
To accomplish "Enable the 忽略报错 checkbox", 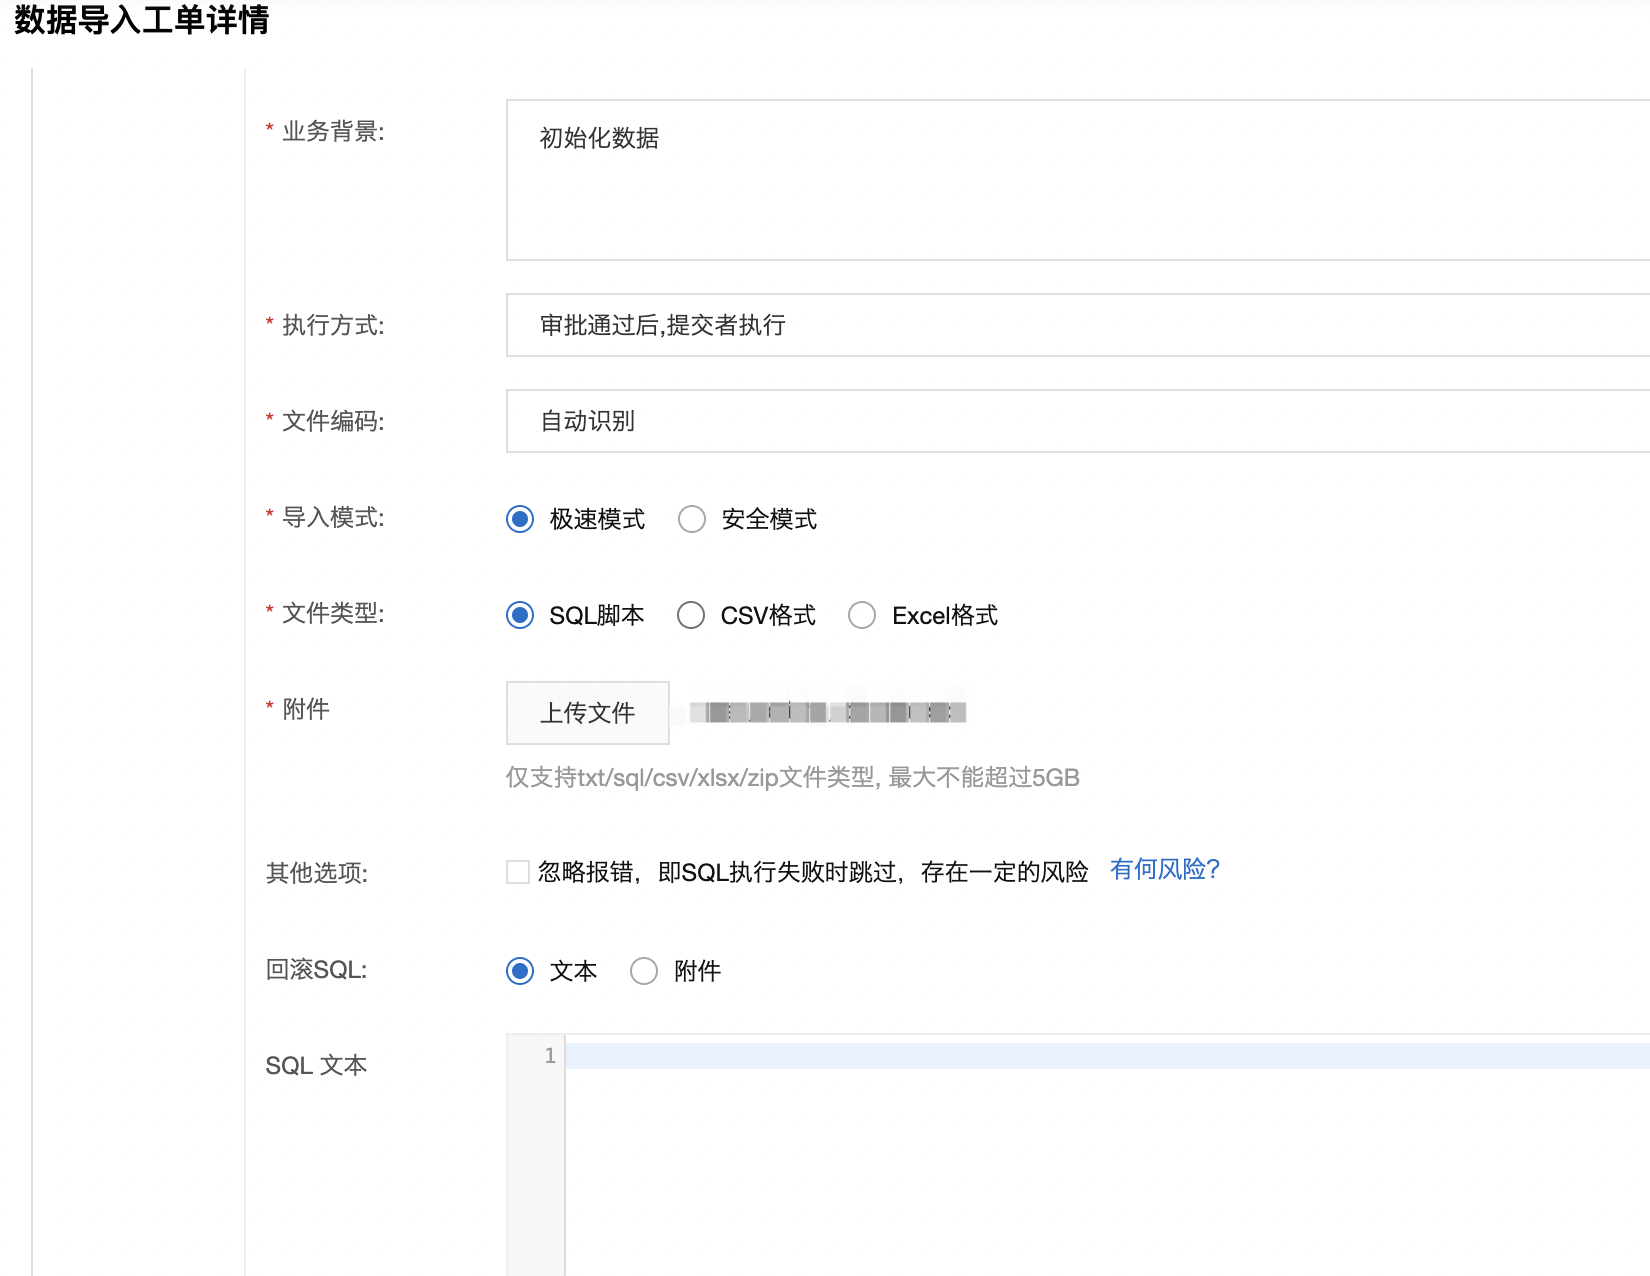I will coord(518,872).
